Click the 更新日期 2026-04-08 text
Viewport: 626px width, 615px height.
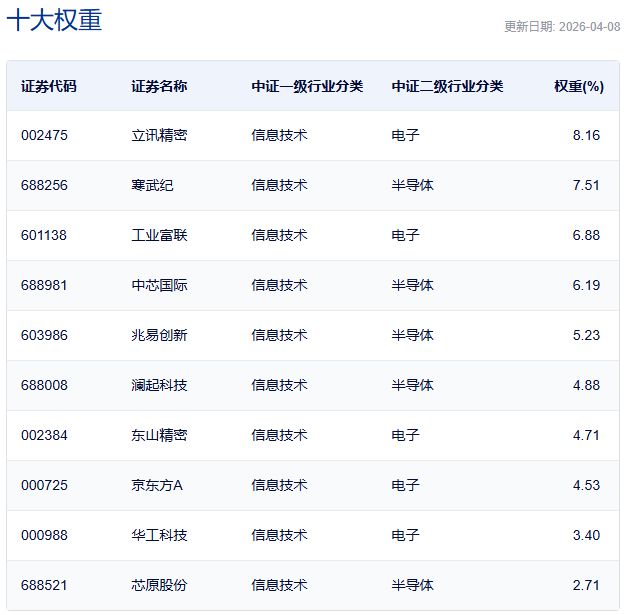561,27
